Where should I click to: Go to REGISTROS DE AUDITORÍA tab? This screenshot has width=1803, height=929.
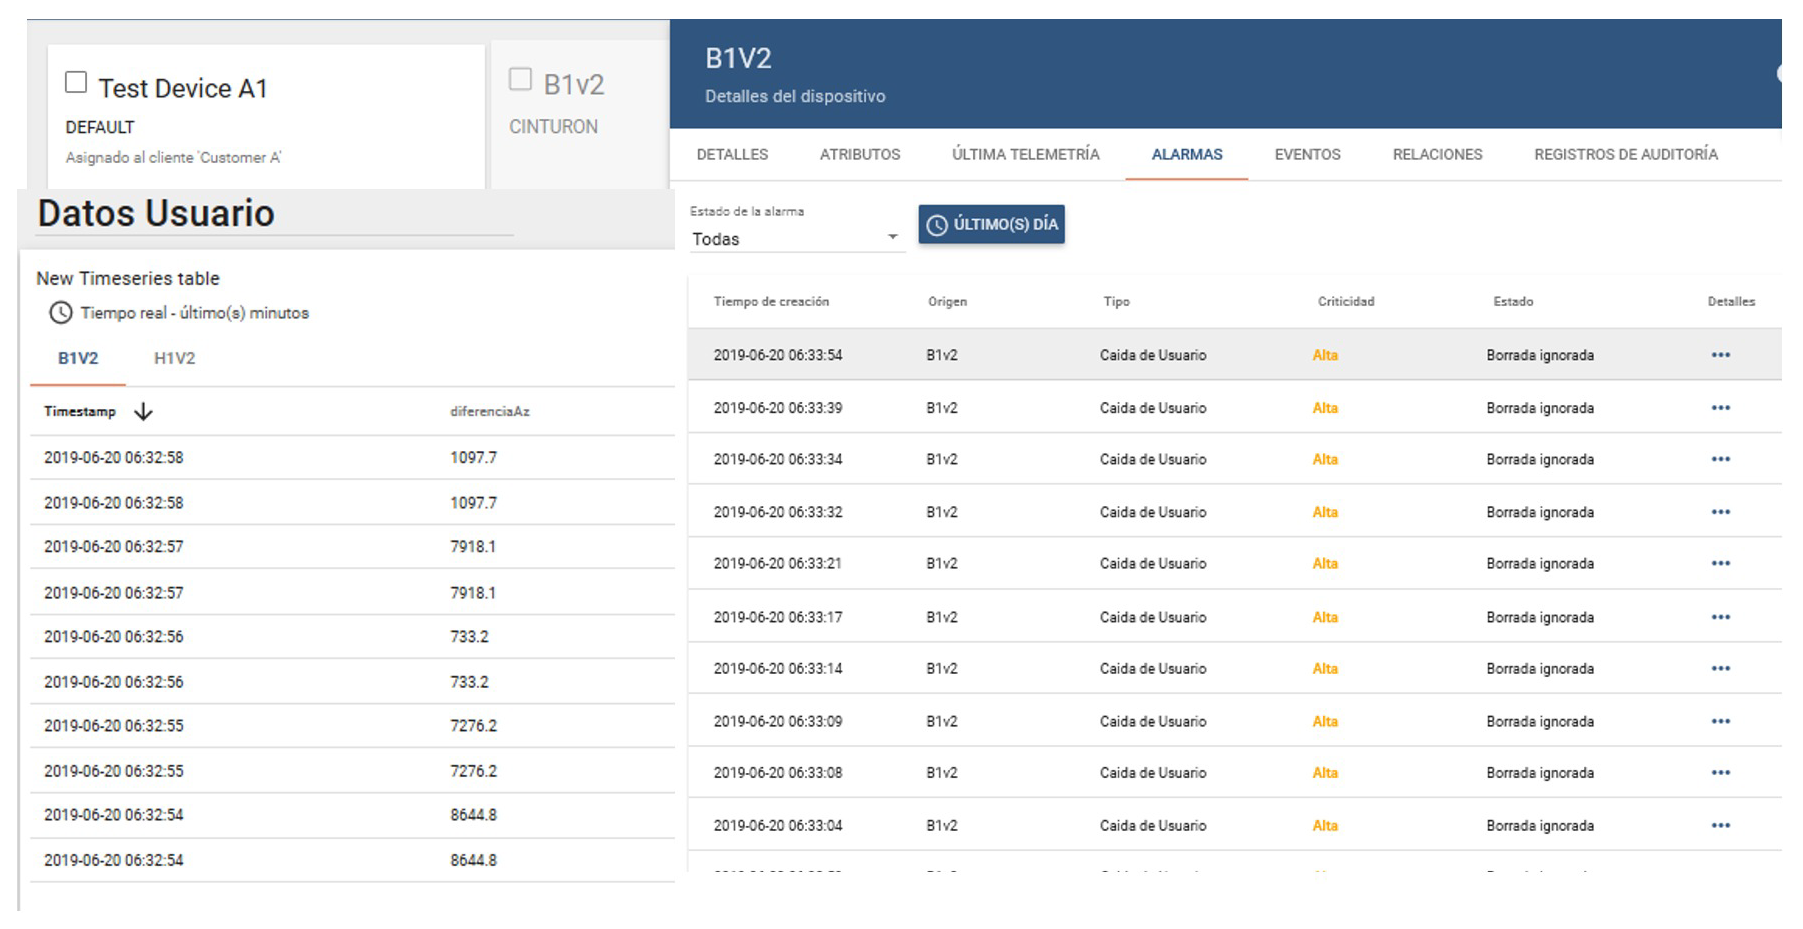1625,155
